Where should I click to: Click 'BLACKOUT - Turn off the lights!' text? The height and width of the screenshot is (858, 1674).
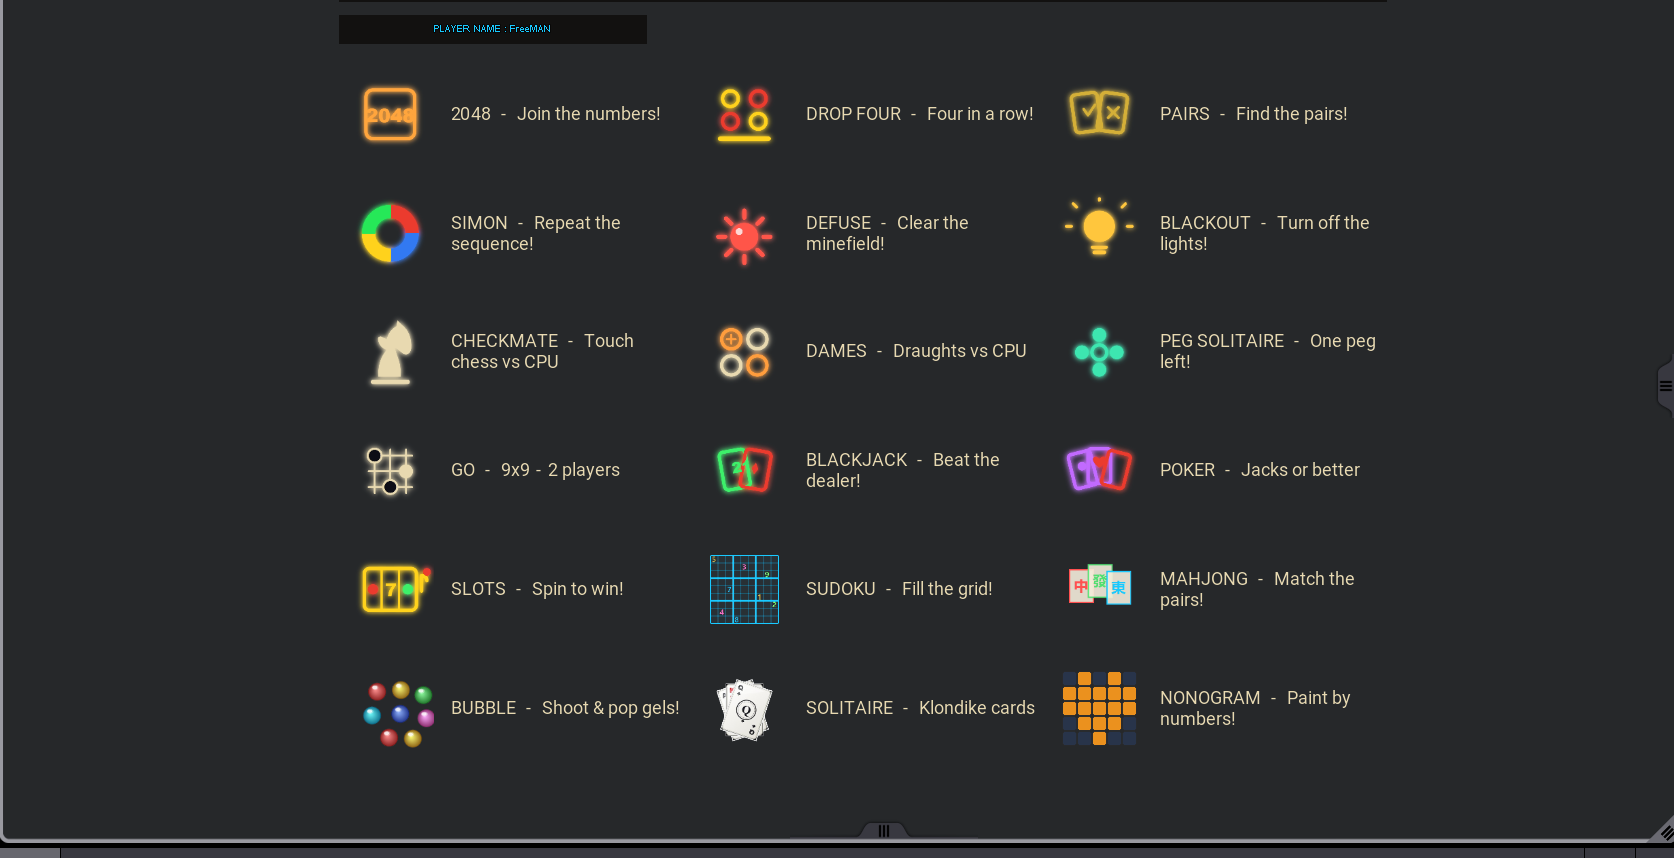point(1265,233)
